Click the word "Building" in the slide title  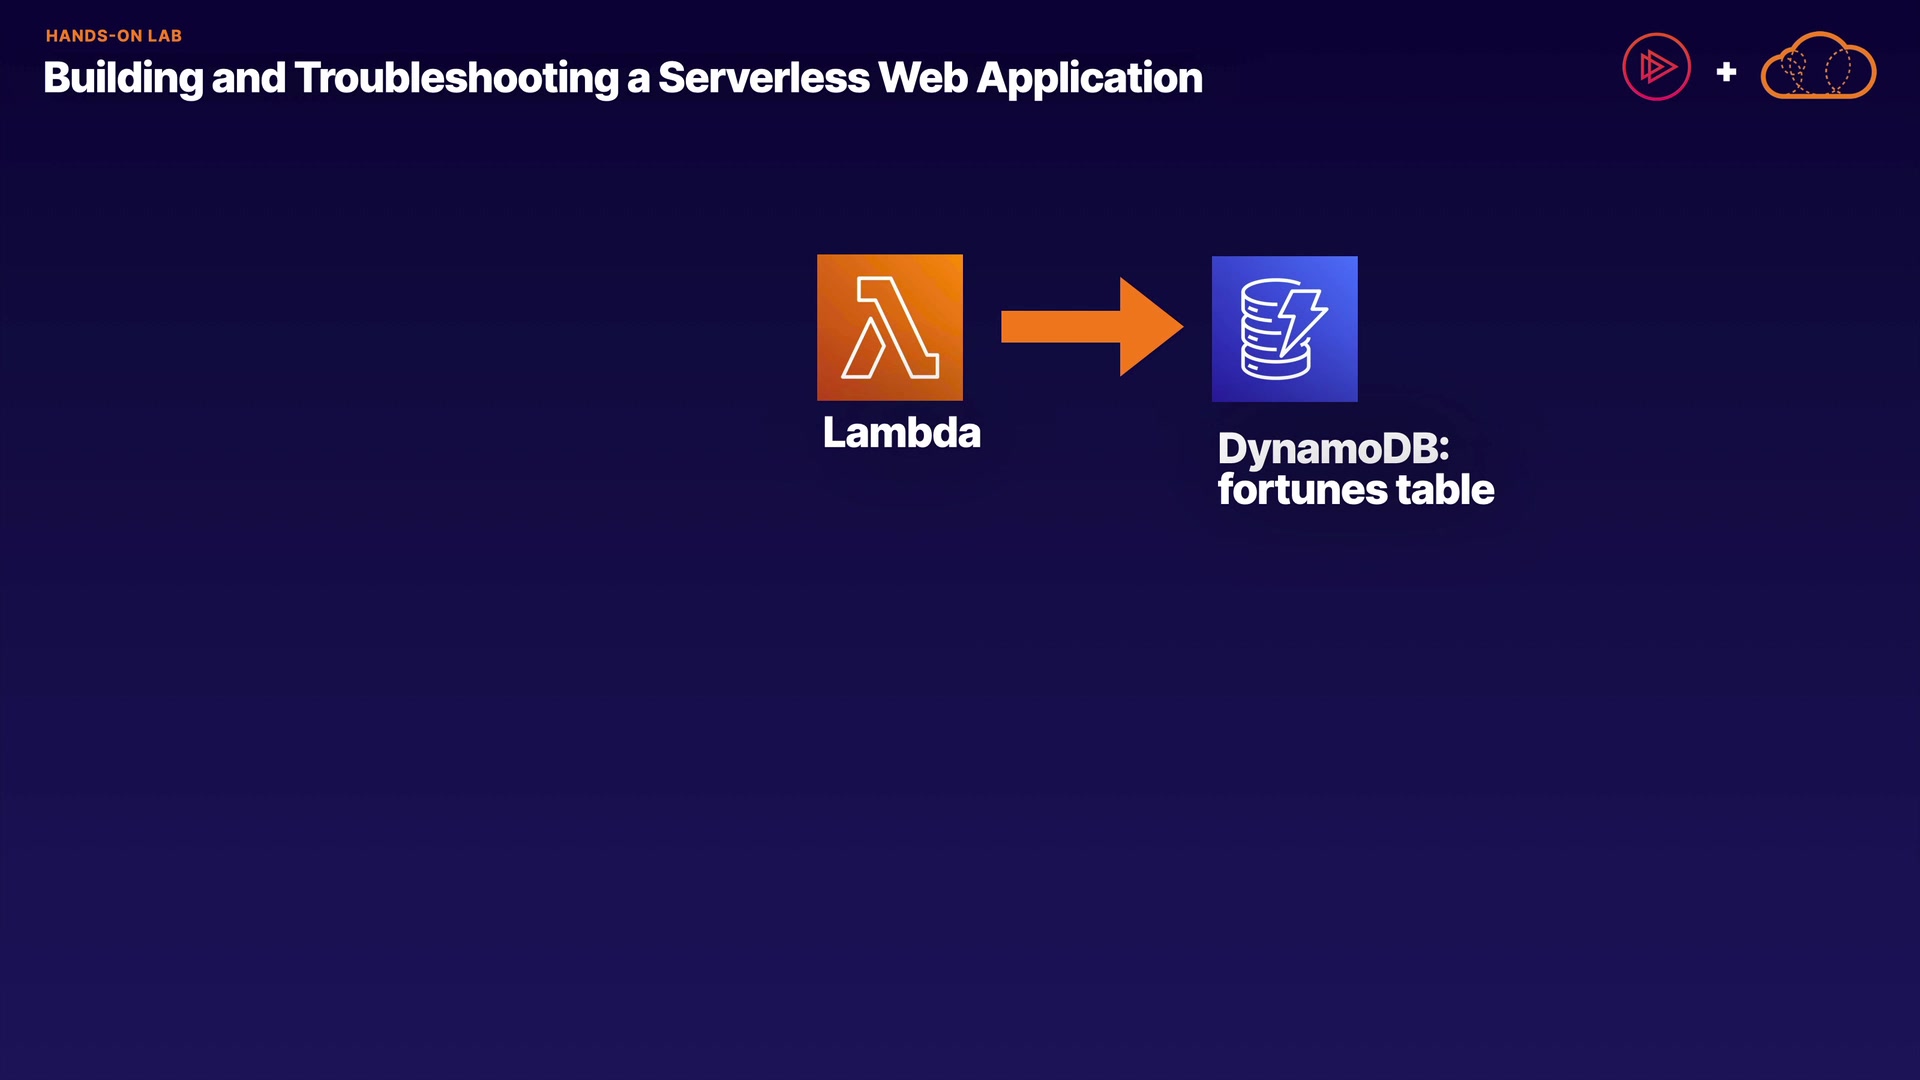(123, 78)
